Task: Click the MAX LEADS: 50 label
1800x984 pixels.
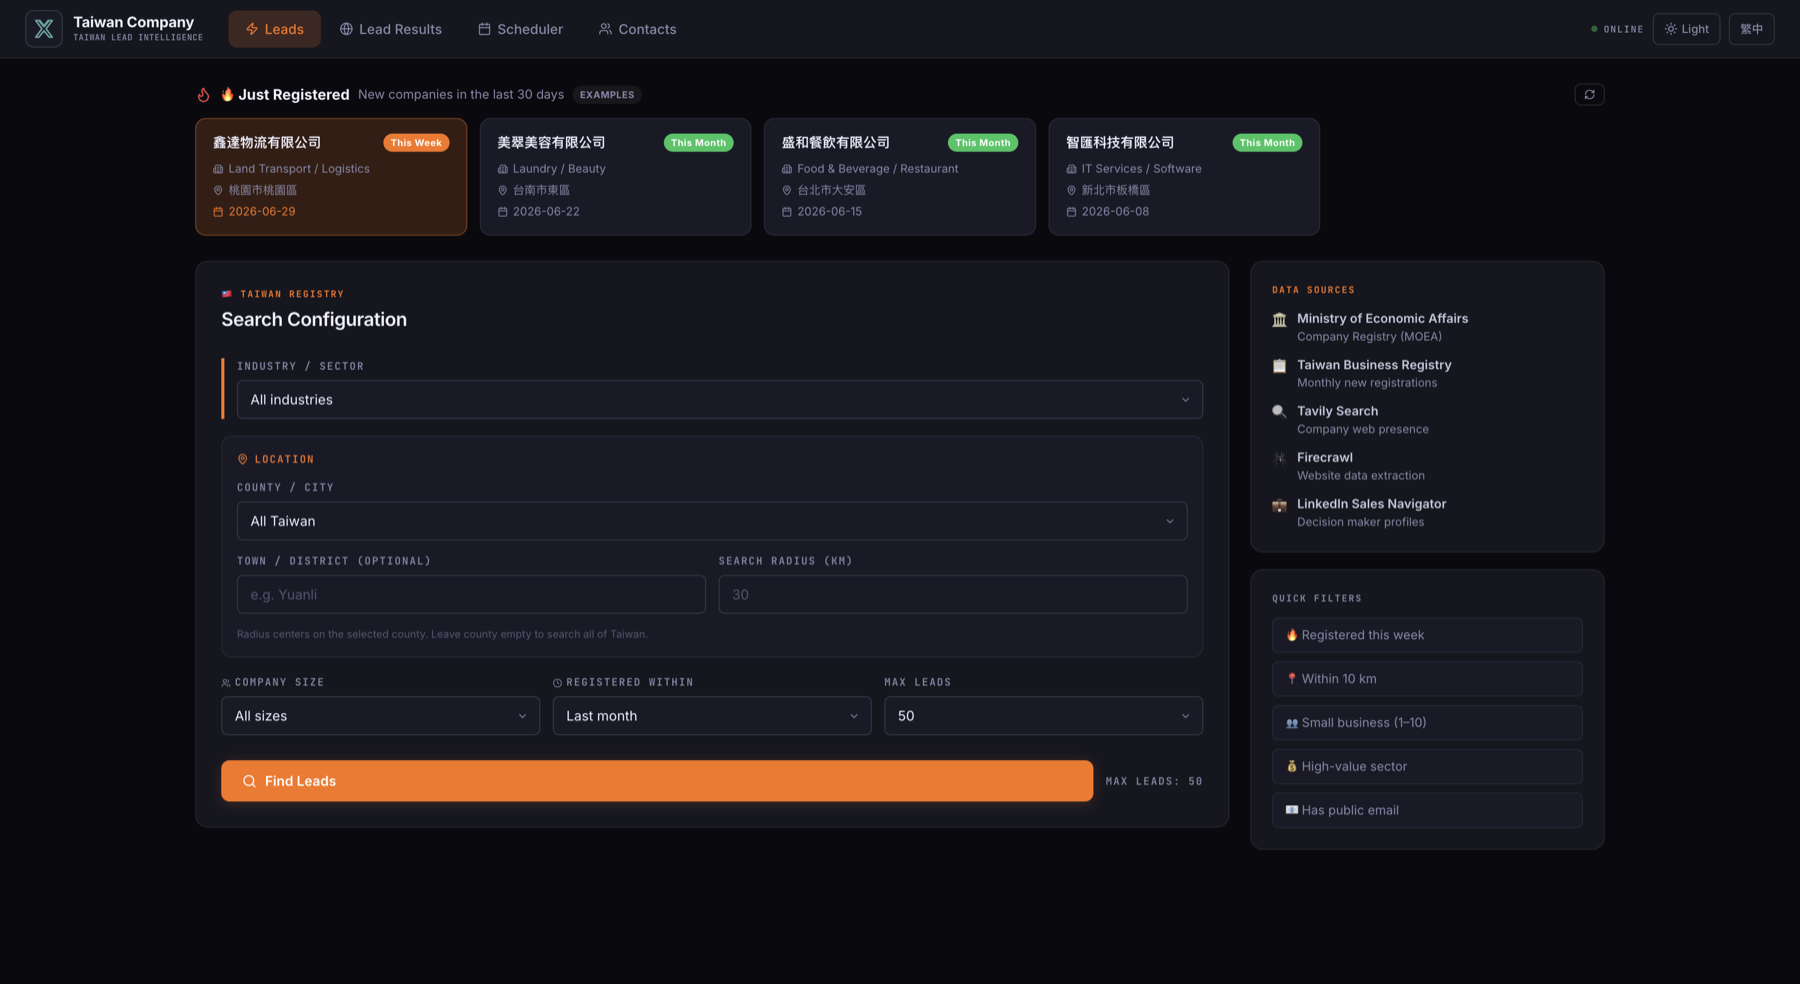Action: click(1154, 781)
